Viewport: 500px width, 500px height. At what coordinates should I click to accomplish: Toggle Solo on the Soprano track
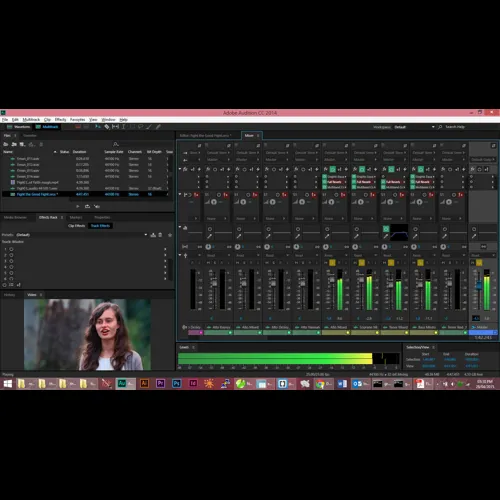click(362, 263)
